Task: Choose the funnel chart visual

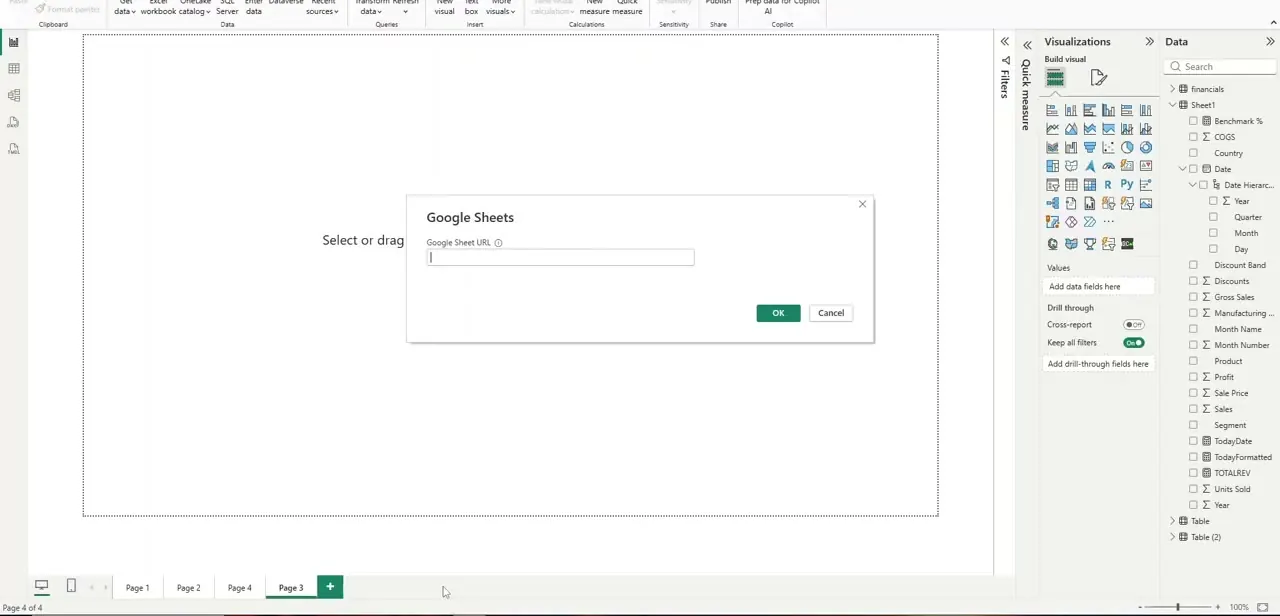Action: click(x=1090, y=148)
